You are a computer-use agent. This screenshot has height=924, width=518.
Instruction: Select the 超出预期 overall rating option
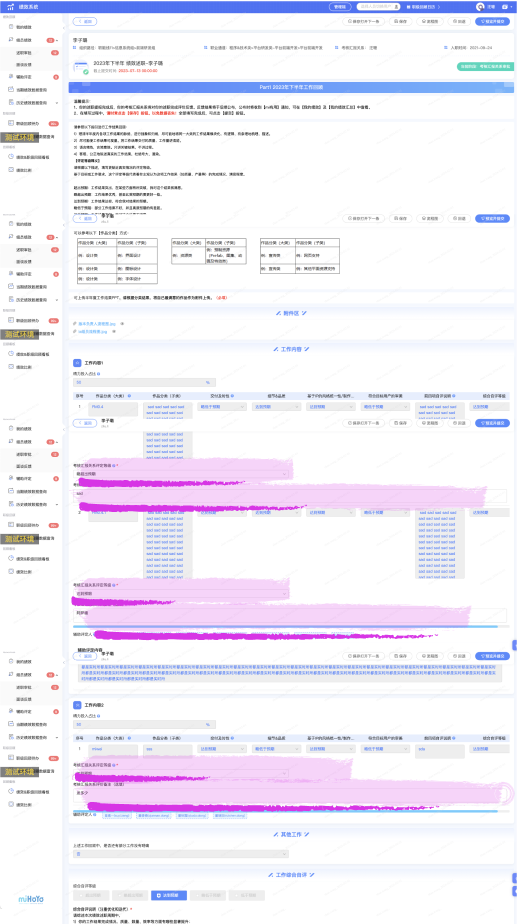(91, 896)
